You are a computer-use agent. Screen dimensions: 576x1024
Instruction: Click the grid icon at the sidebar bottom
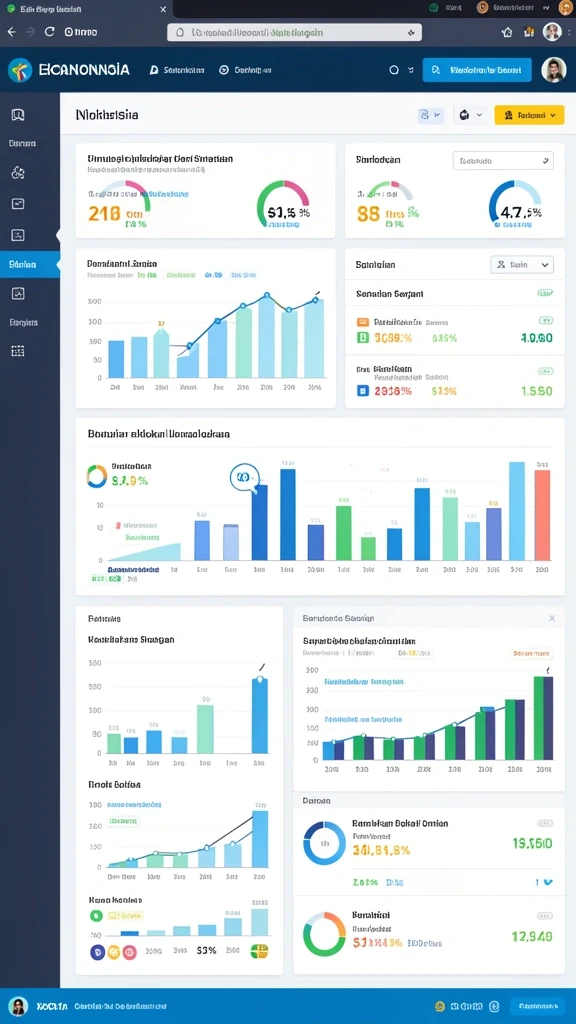tap(18, 351)
